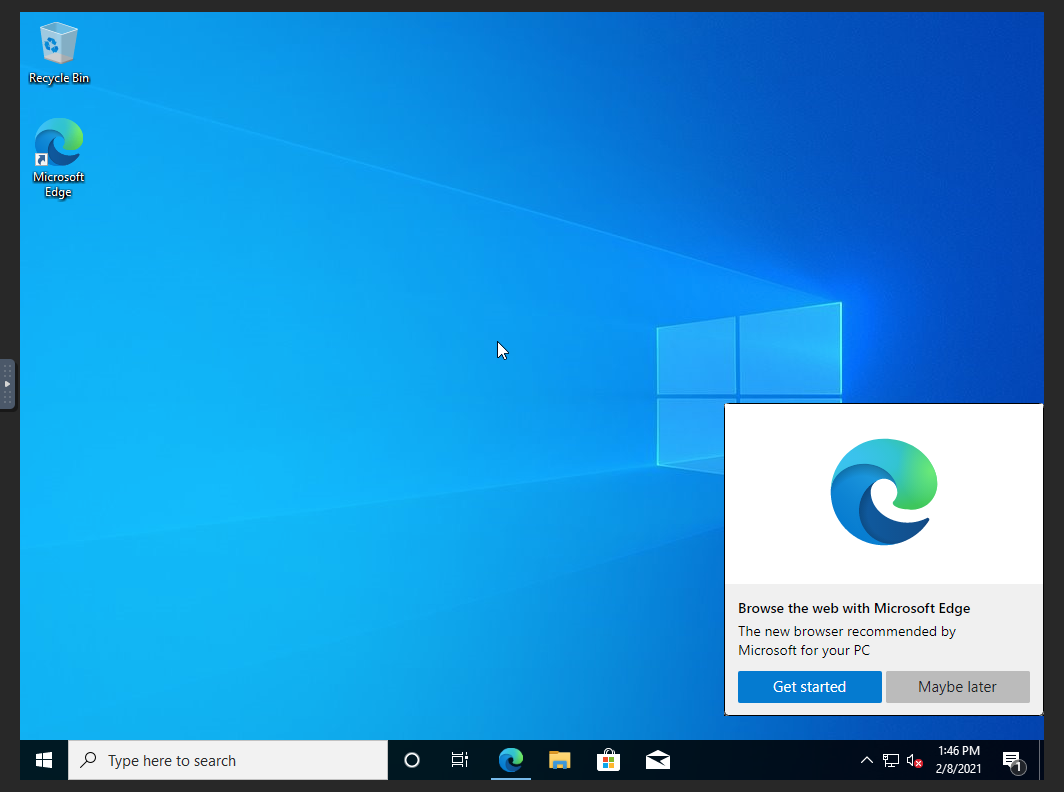Screen dimensions: 1064x792
Task: Open the clock and date flyout
Action: coord(958,760)
